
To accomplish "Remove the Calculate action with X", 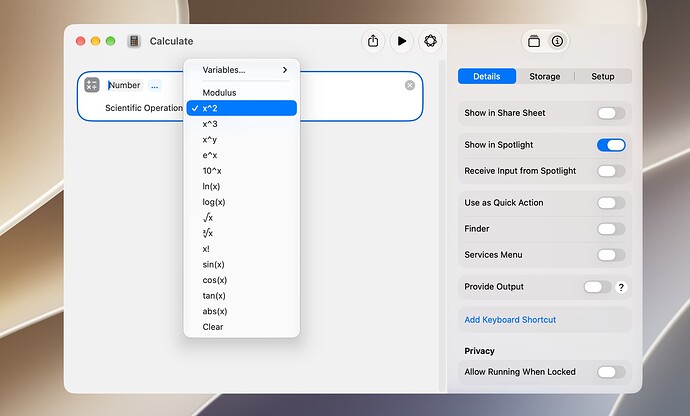I will (410, 85).
